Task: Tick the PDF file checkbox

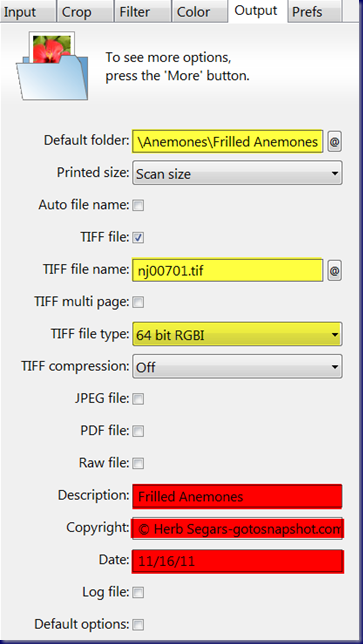Action: coord(139,431)
